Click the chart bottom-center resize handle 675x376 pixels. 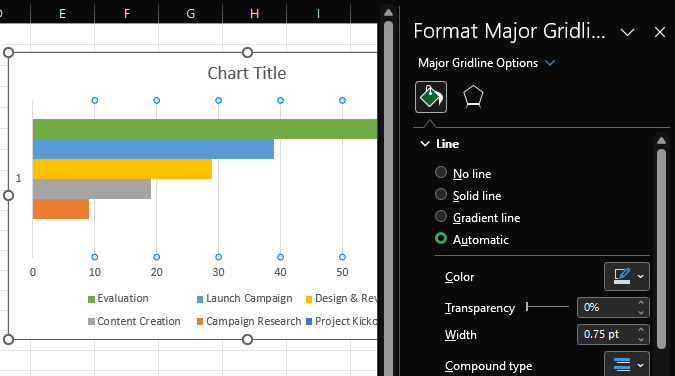pos(247,339)
